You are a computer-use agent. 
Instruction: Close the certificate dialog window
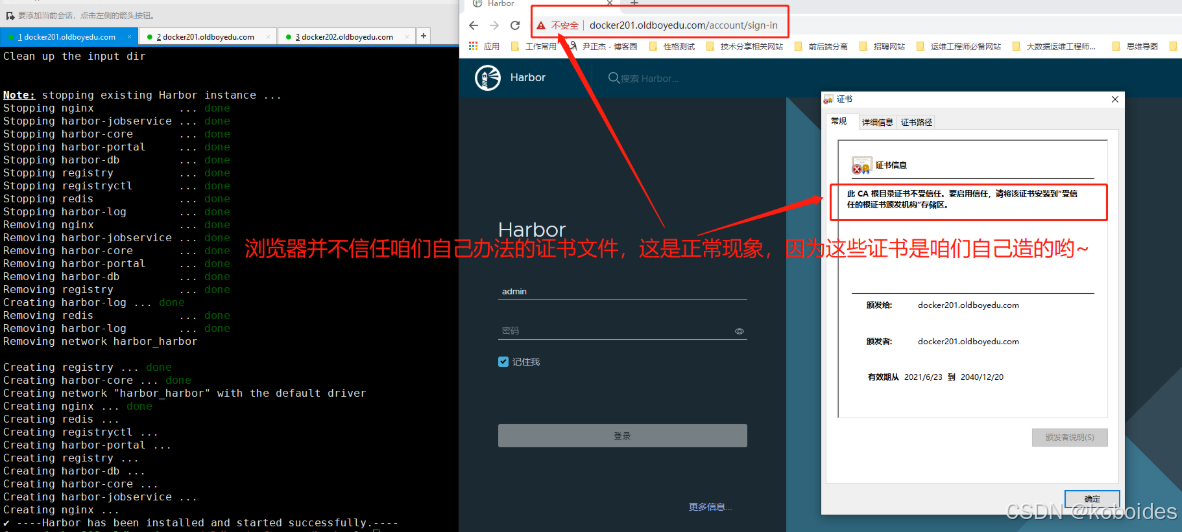(1115, 99)
